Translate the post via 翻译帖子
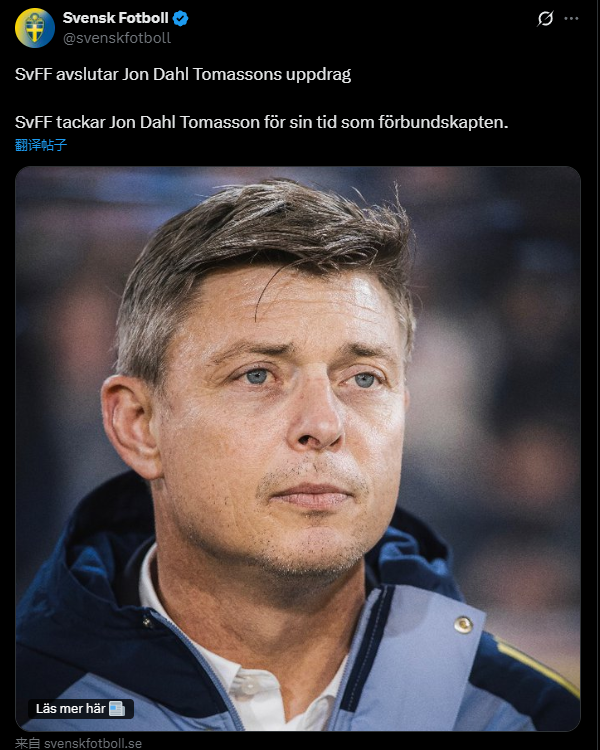 tap(41, 144)
